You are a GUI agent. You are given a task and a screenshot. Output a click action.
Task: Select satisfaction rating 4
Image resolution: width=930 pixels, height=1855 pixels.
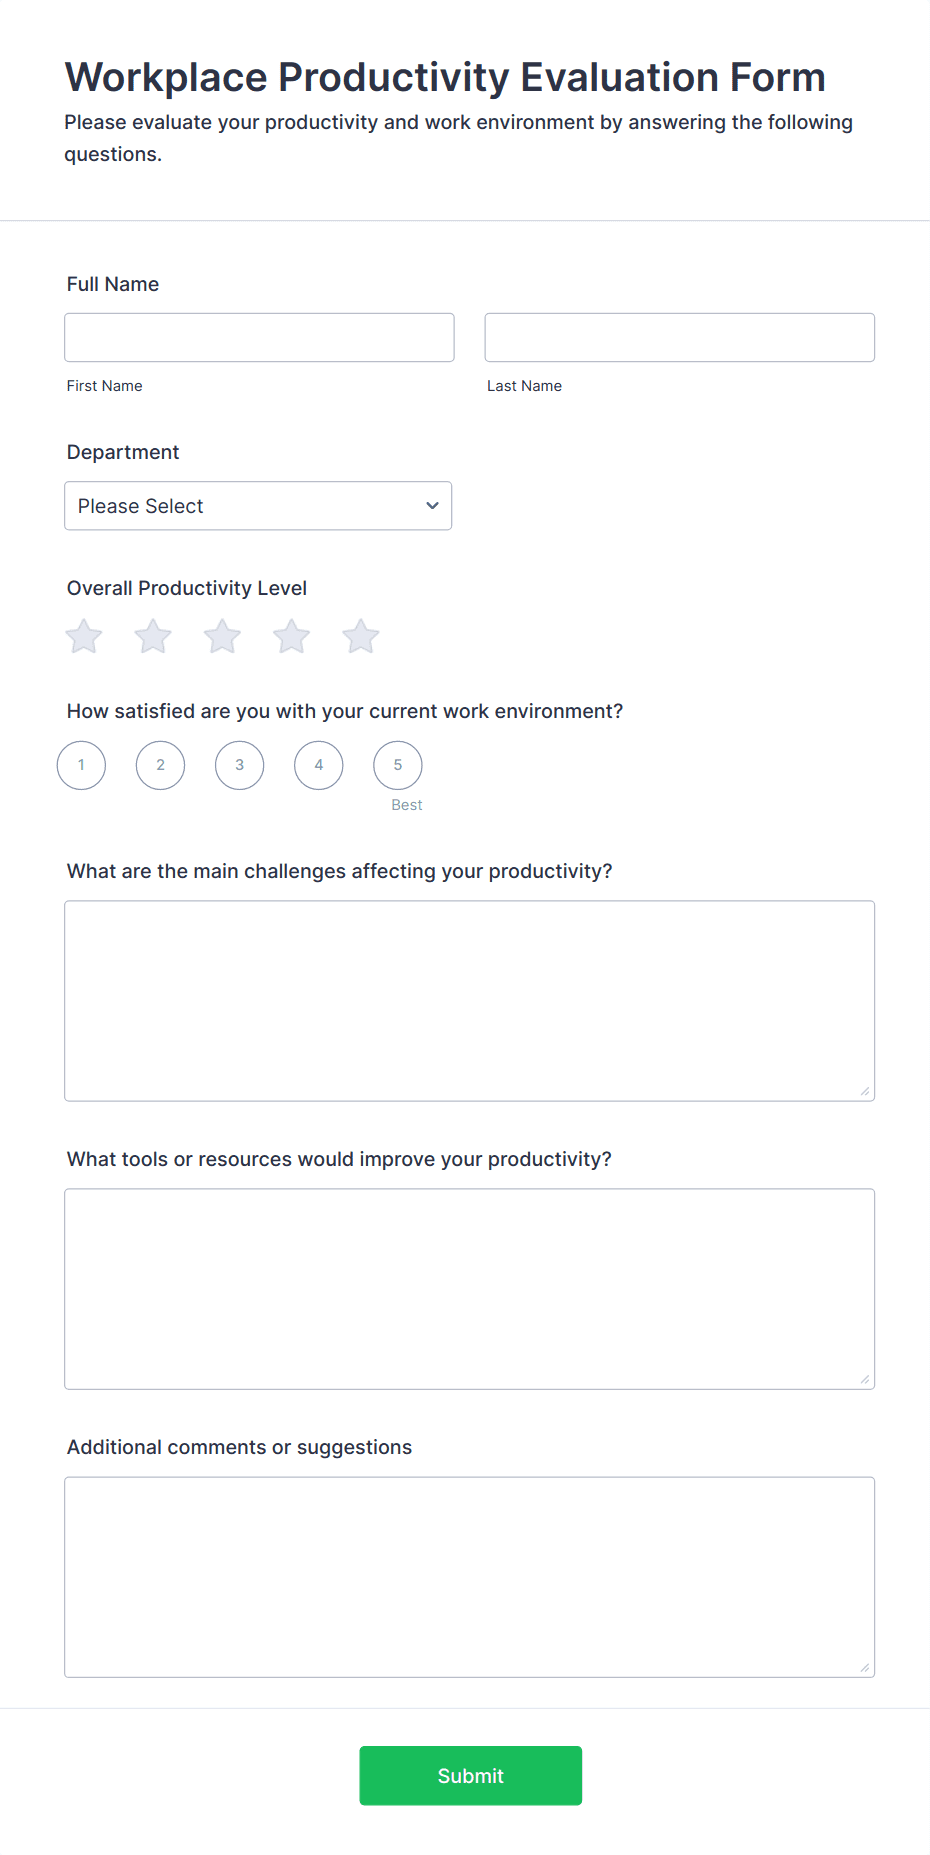pos(319,765)
